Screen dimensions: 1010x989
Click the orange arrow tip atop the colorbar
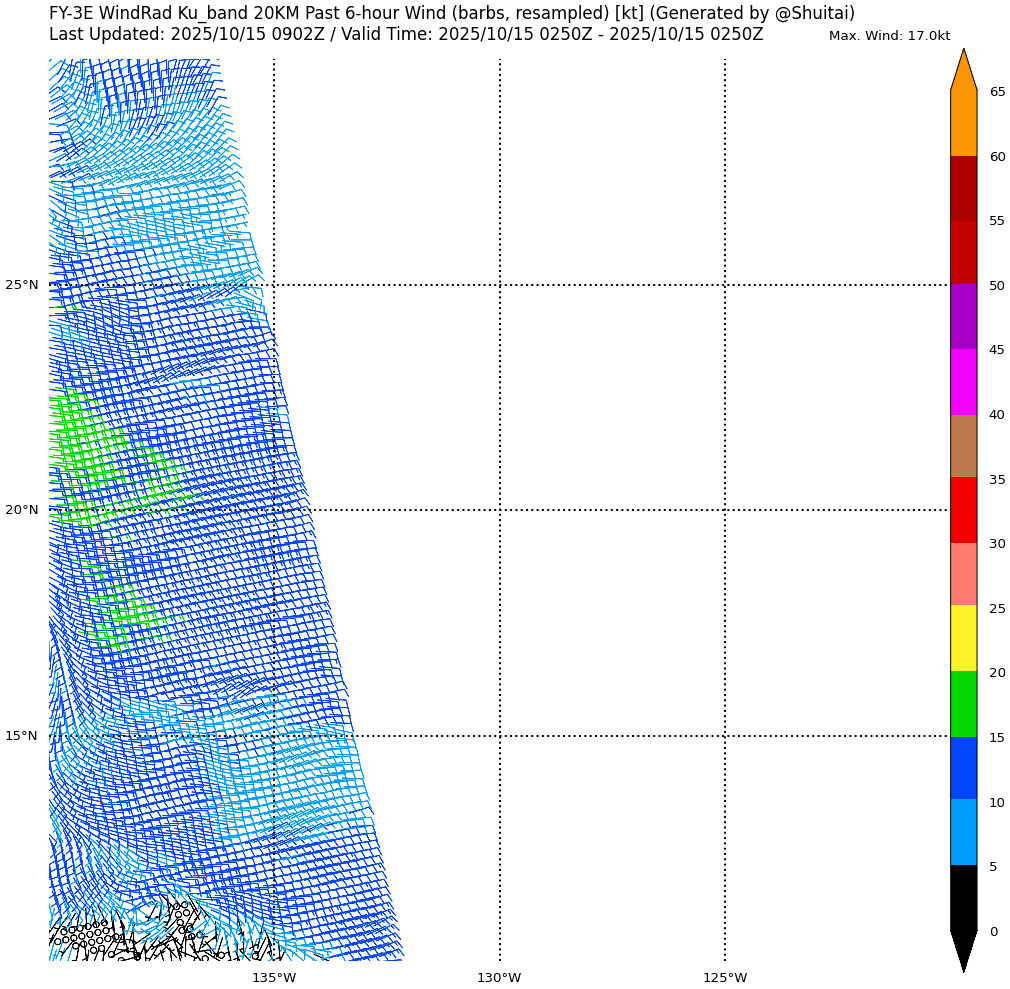pos(963,70)
